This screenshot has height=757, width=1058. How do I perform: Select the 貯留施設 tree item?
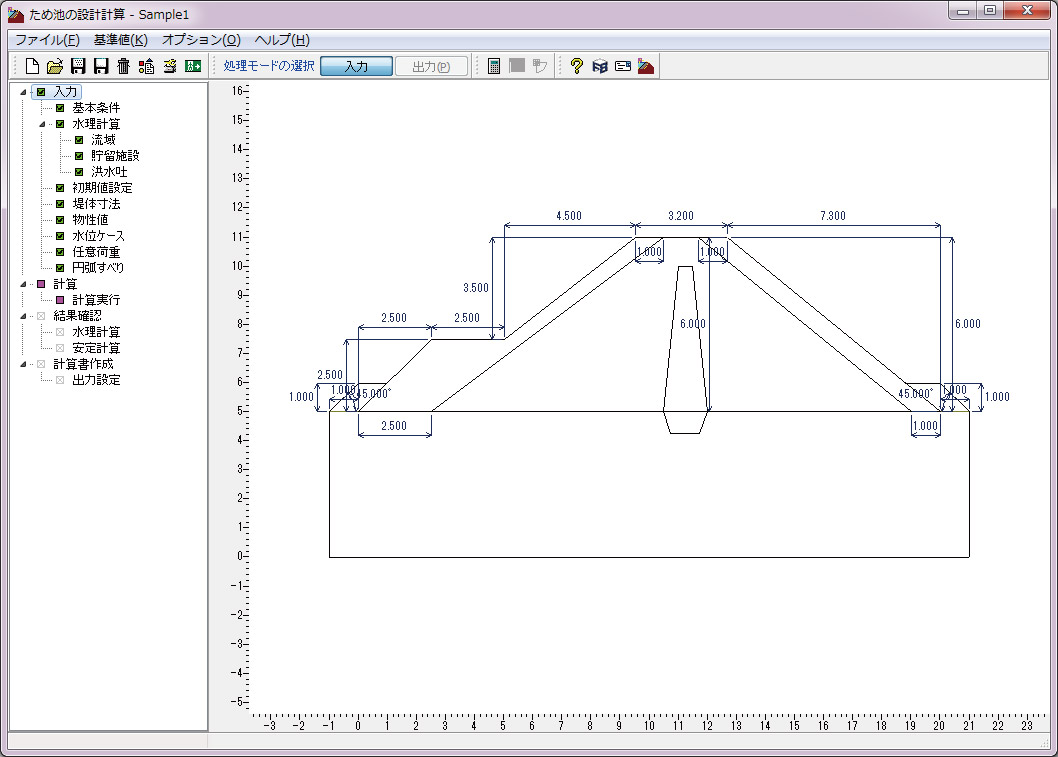(115, 156)
